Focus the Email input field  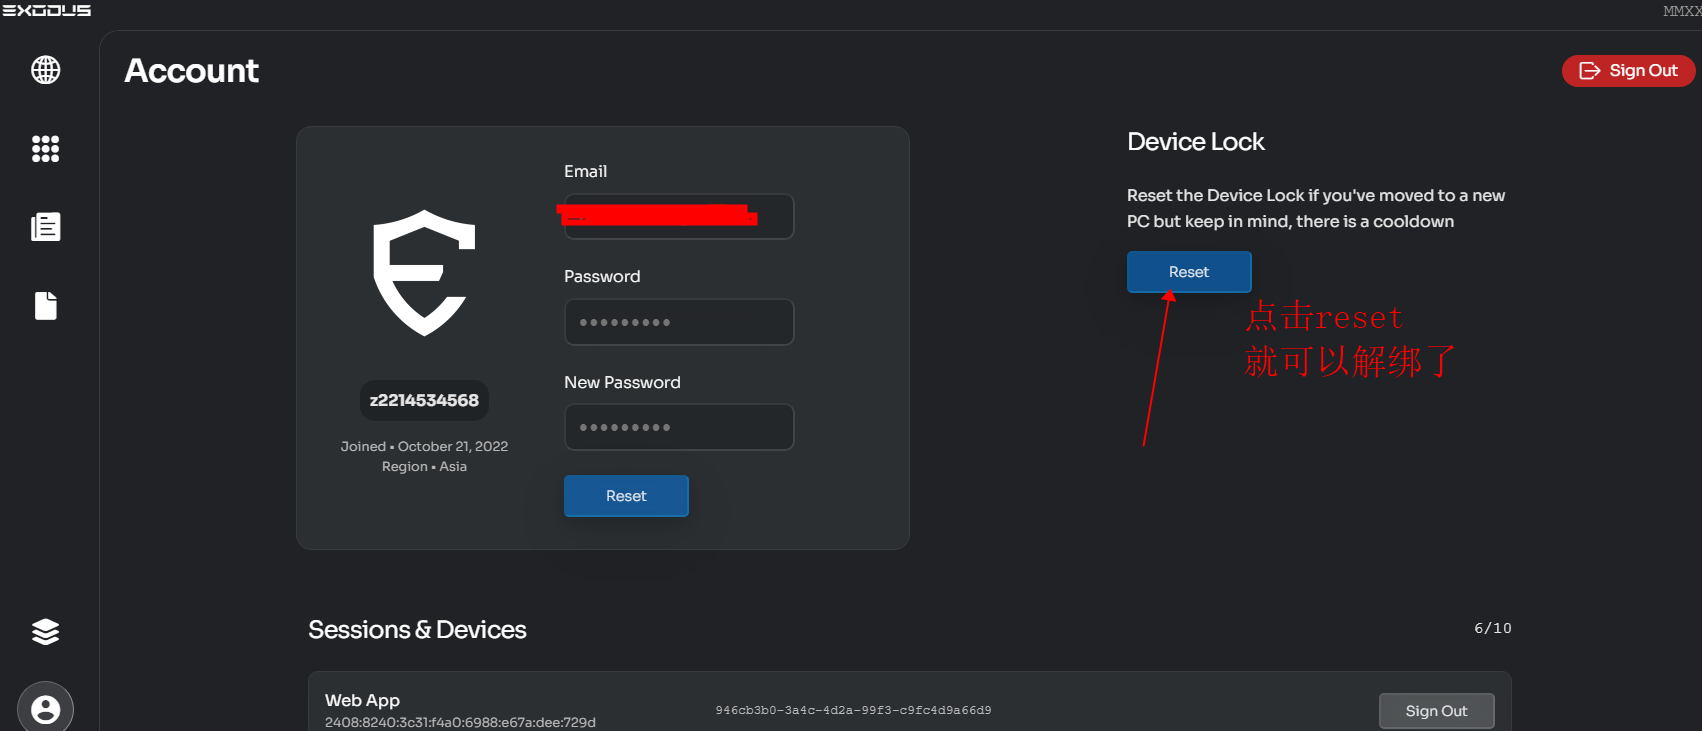pos(679,217)
